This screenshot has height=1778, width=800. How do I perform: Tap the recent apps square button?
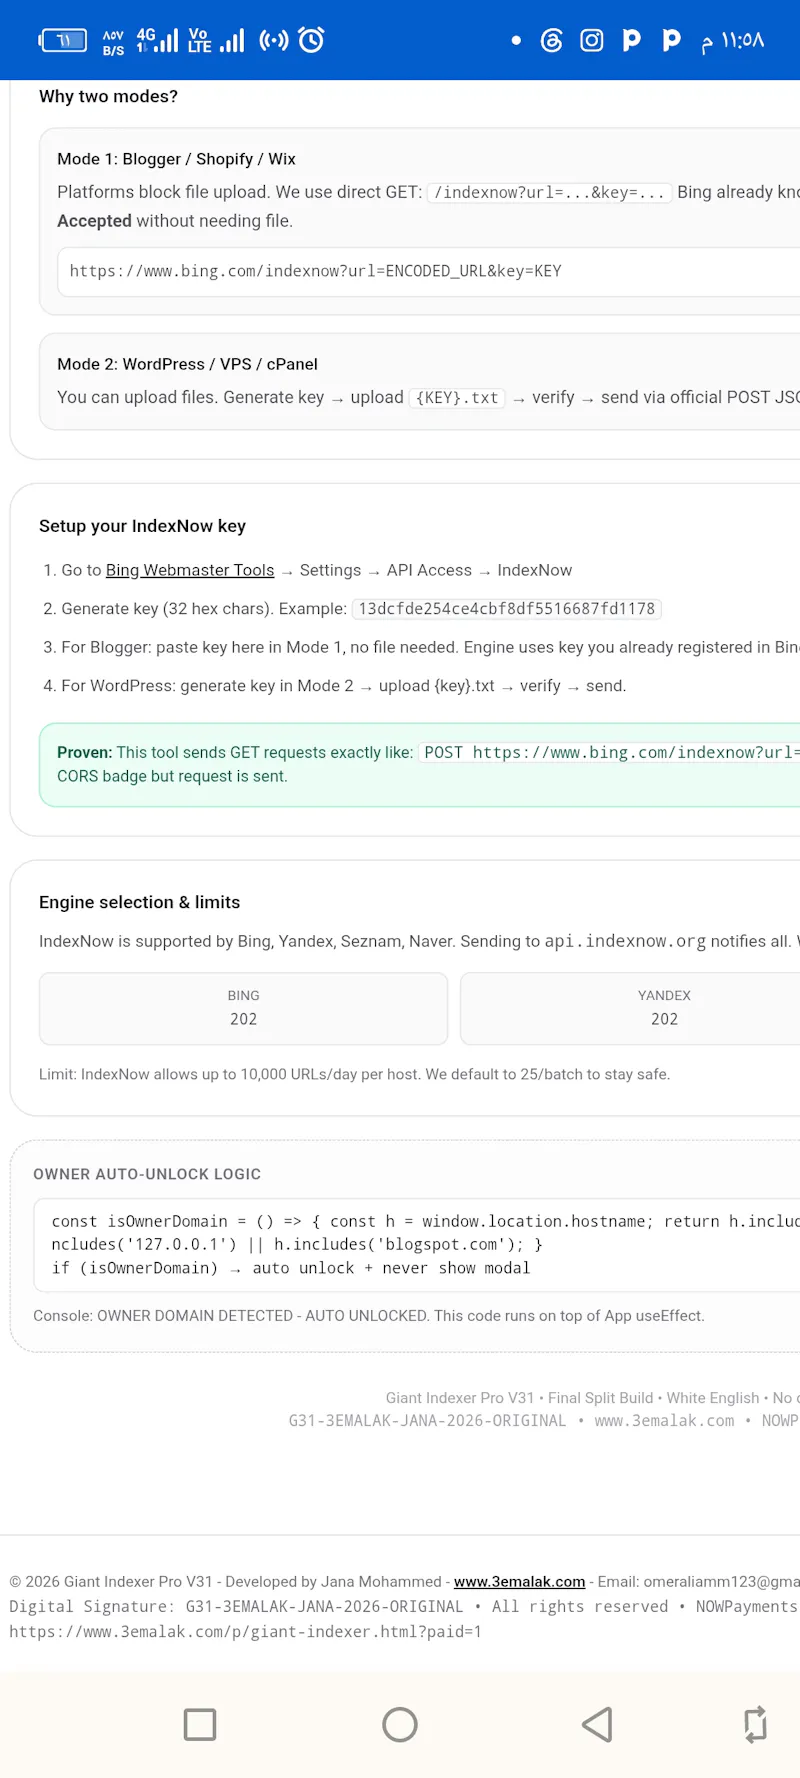(x=200, y=1724)
